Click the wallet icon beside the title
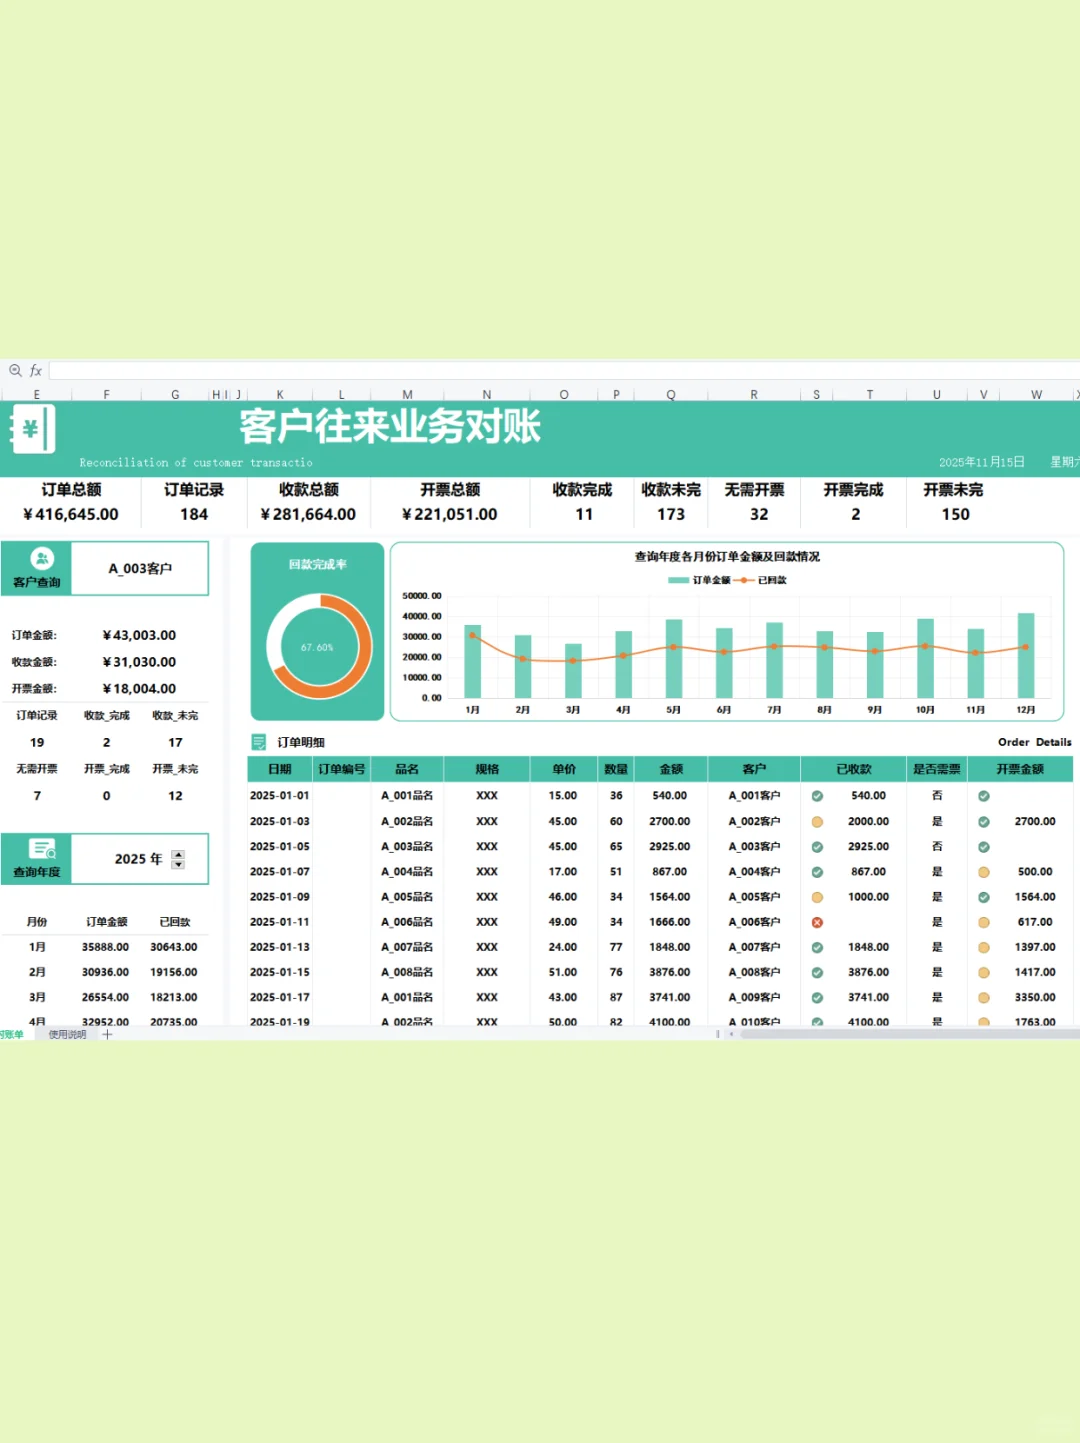Image resolution: width=1080 pixels, height=1443 pixels. (34, 428)
